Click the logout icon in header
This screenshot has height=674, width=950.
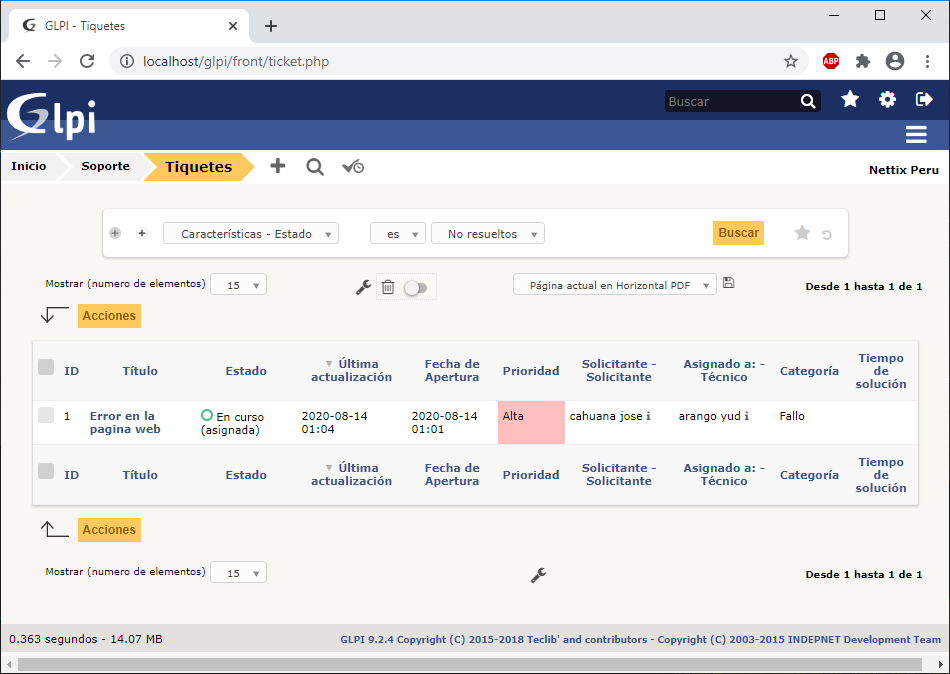924,100
